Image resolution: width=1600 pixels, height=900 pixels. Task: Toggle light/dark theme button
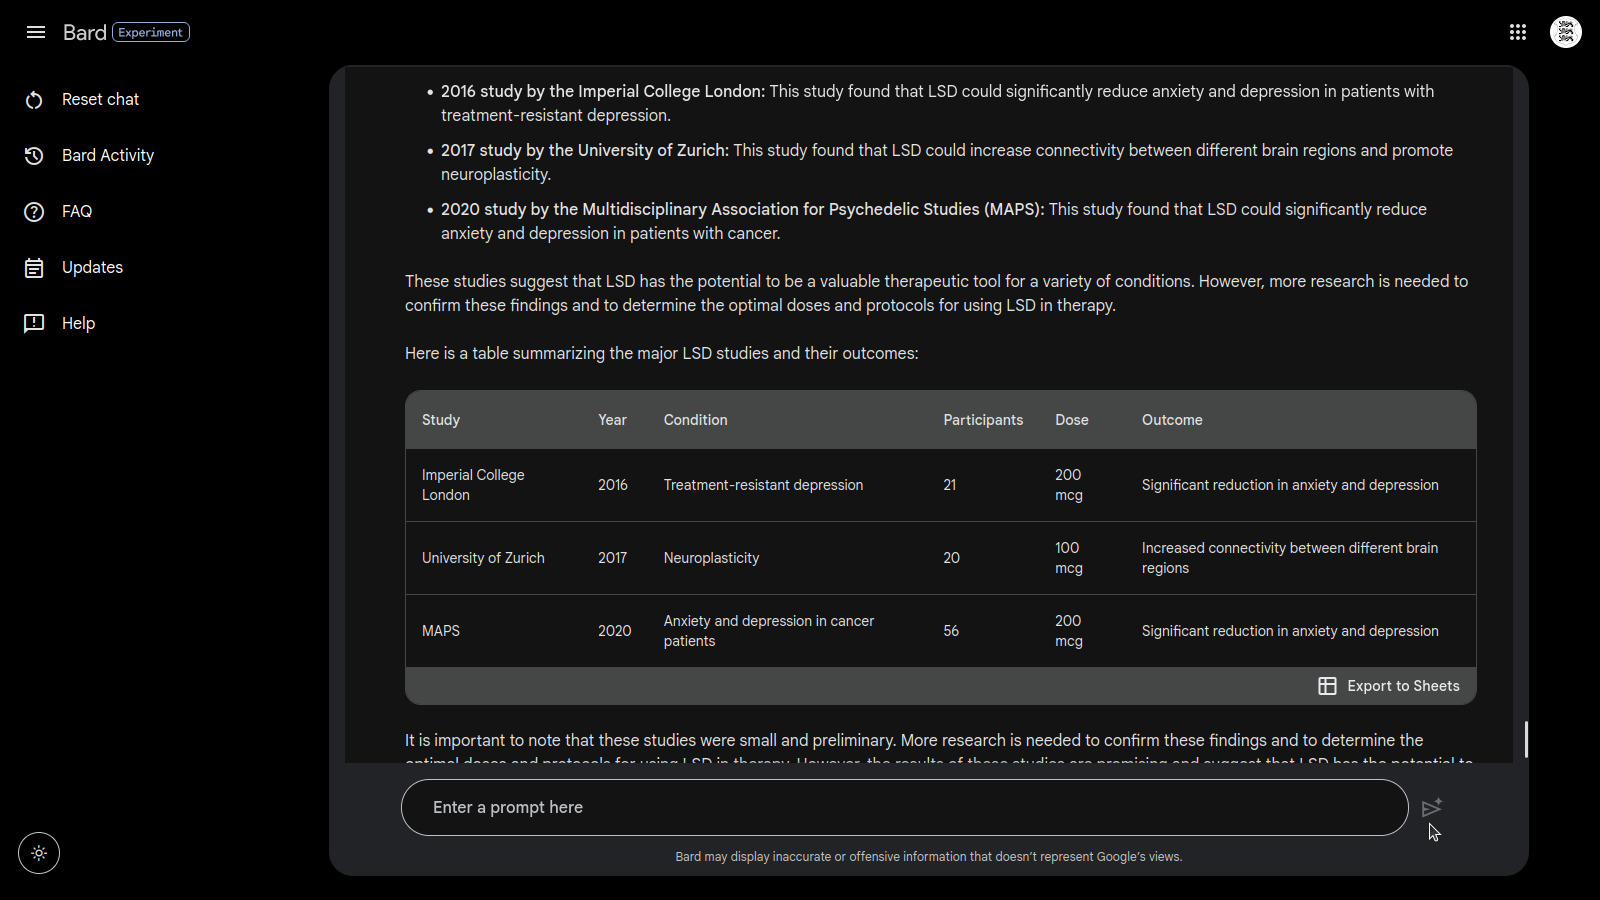[39, 853]
